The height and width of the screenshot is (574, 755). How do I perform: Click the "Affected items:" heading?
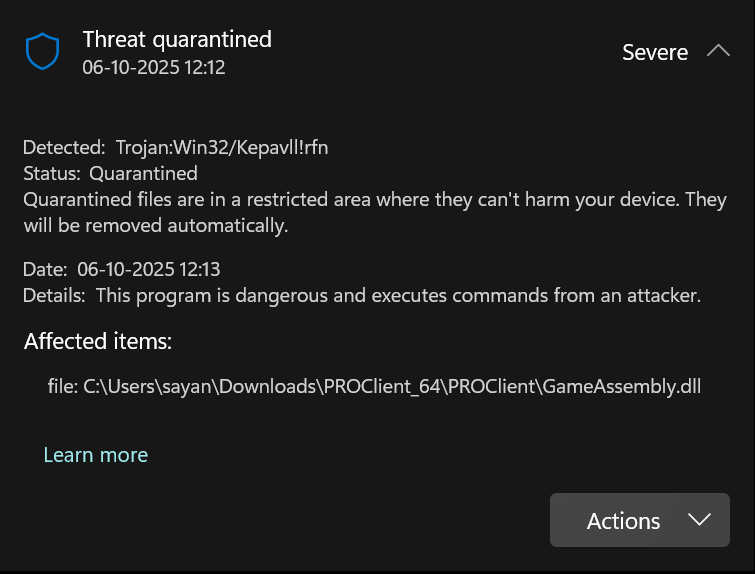pyautogui.click(x=98, y=341)
